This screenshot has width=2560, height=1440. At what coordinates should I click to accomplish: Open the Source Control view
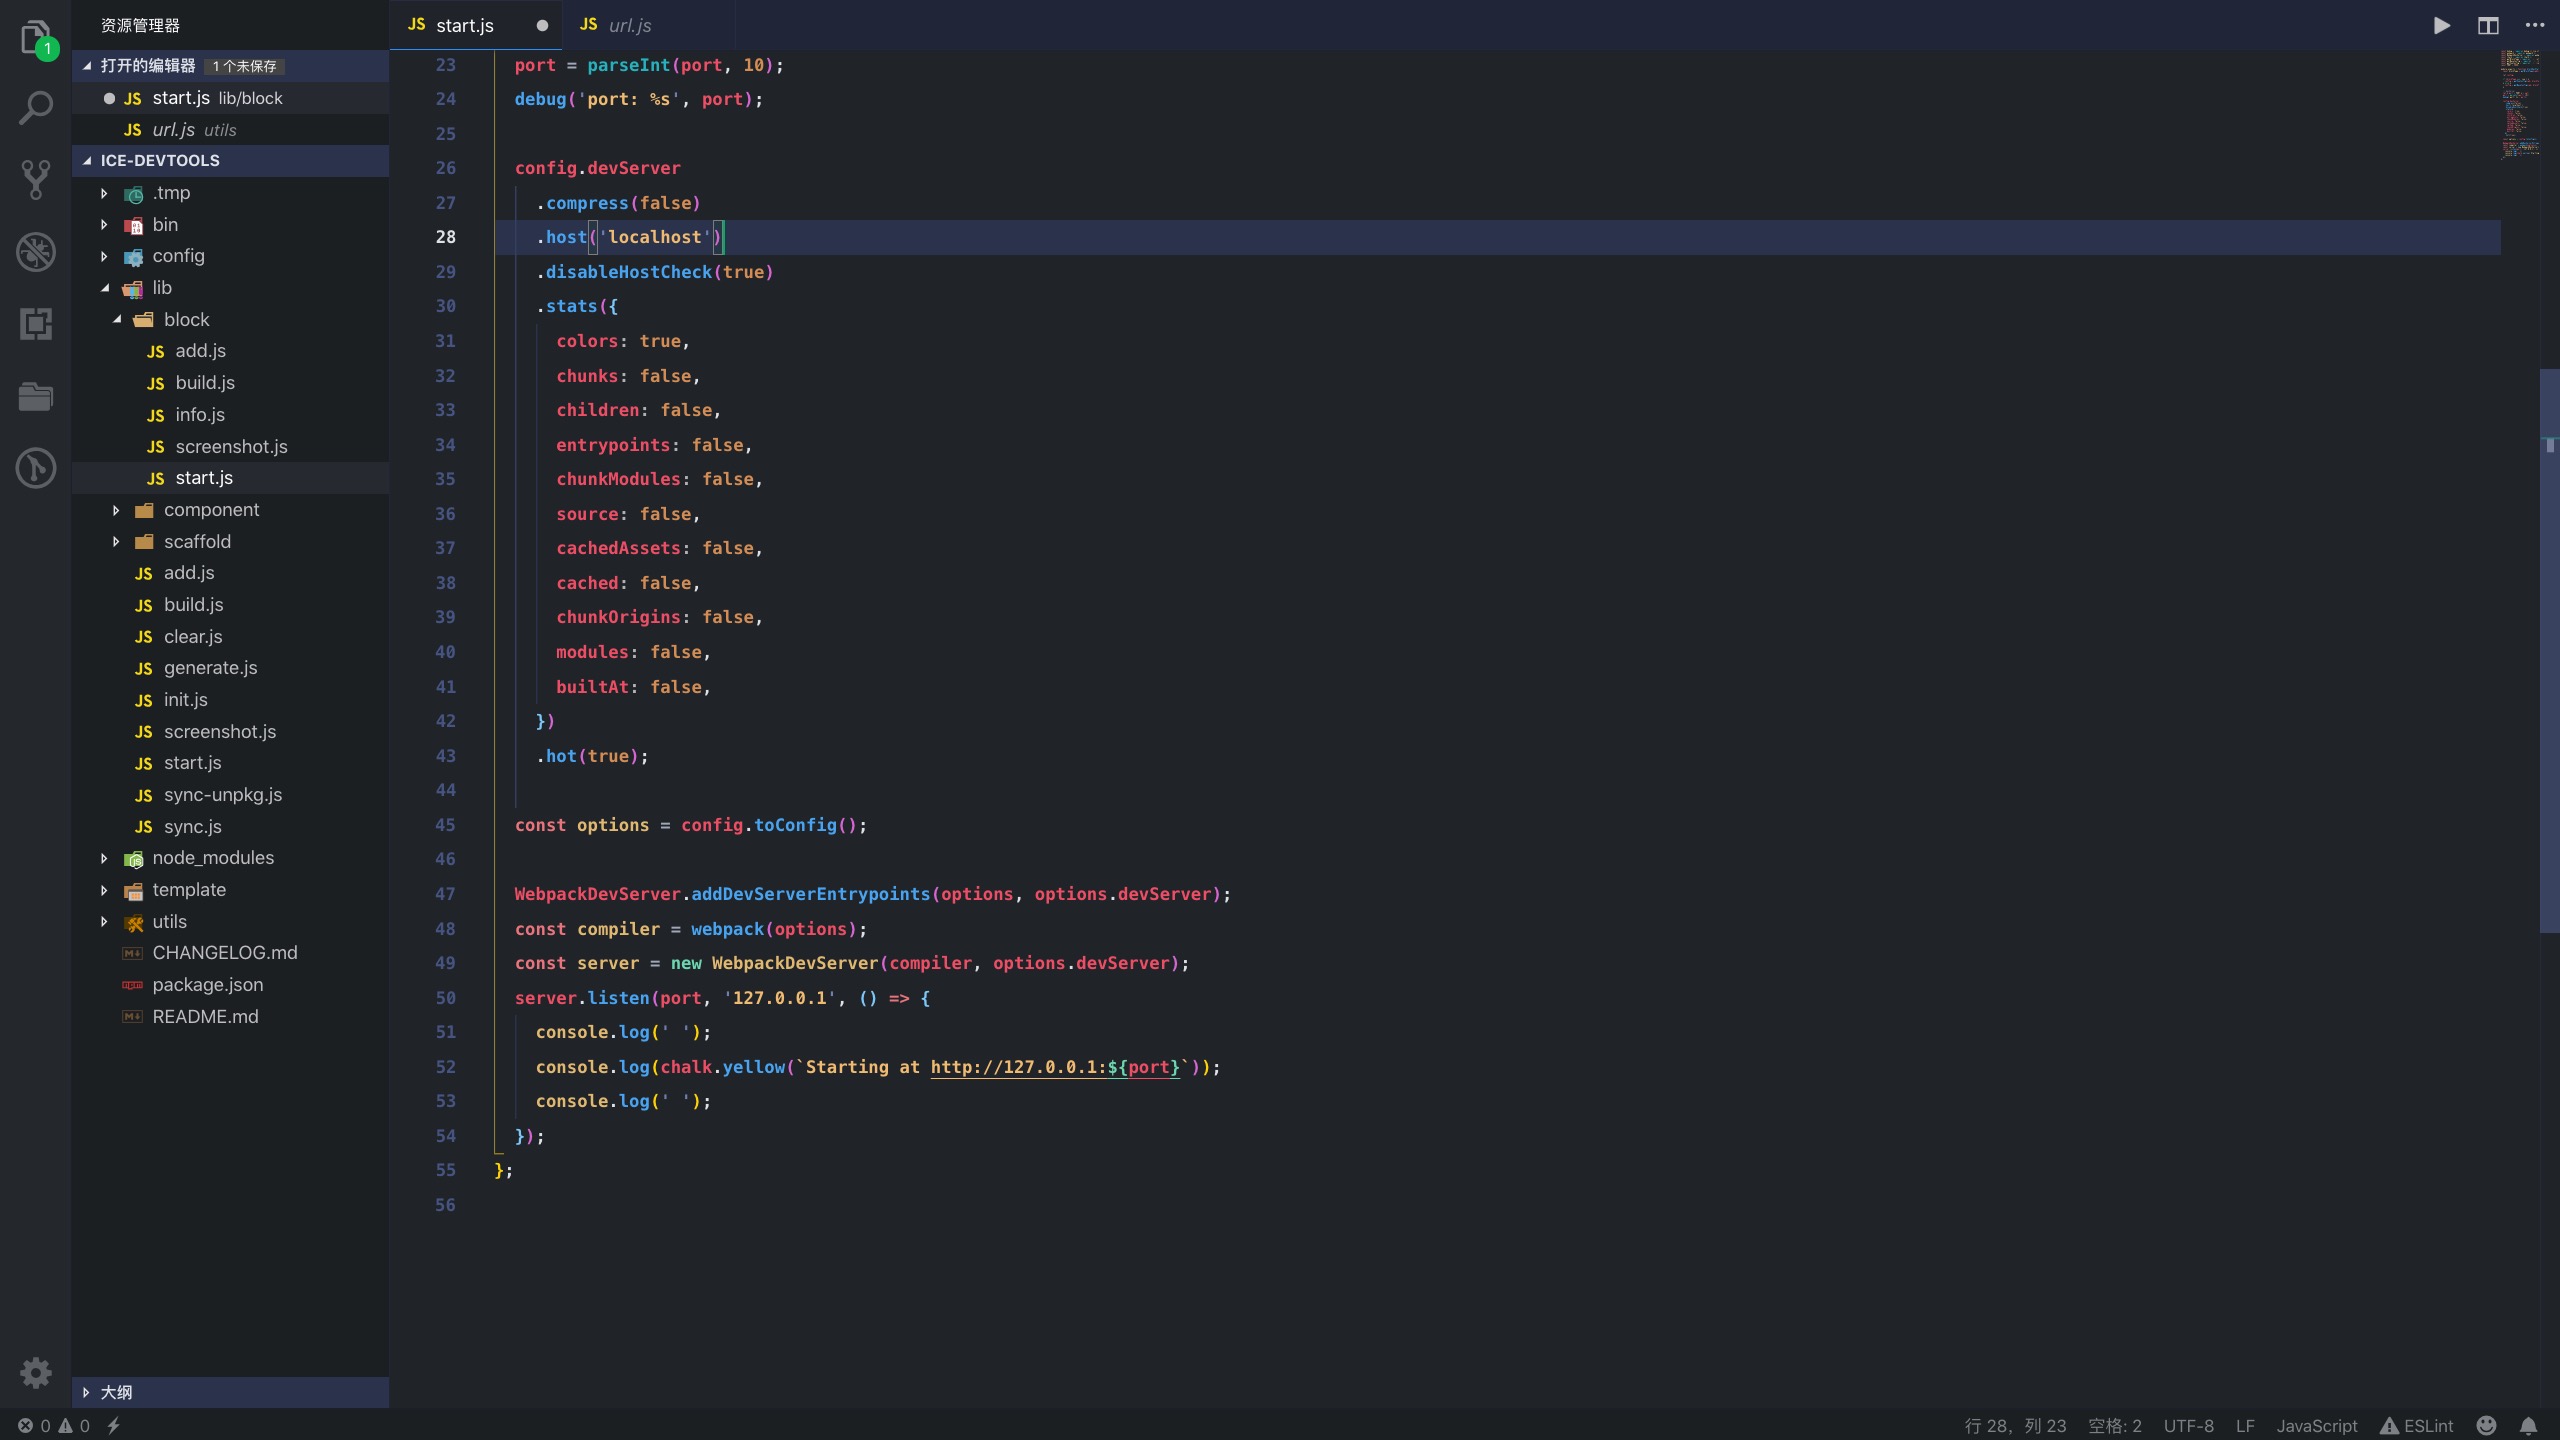[36, 180]
